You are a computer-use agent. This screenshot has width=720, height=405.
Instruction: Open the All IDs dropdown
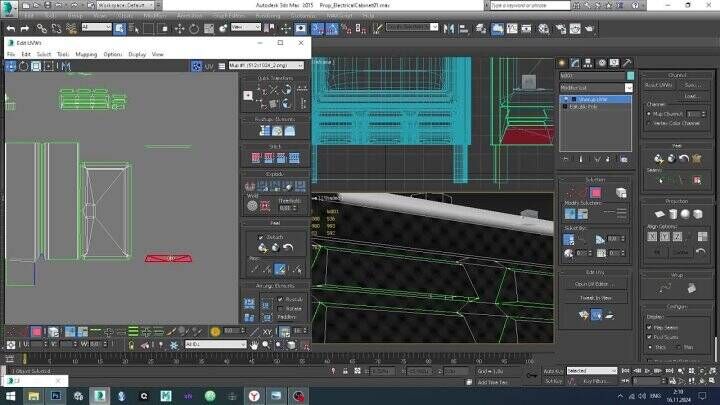tap(215, 344)
